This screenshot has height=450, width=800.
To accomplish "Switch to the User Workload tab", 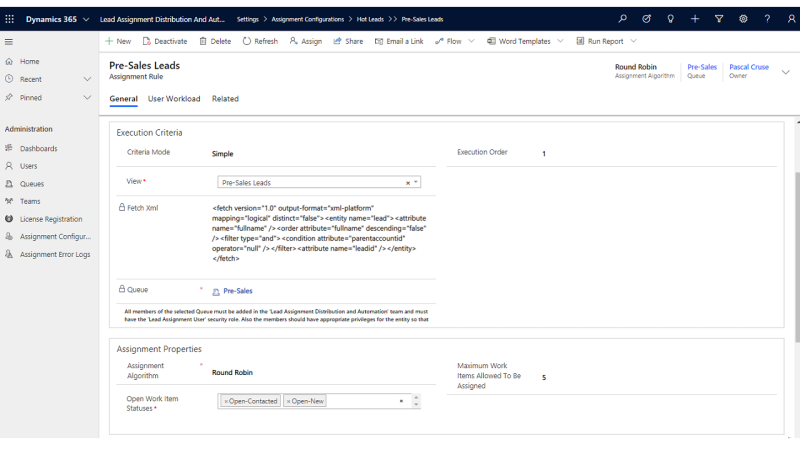I will [174, 99].
